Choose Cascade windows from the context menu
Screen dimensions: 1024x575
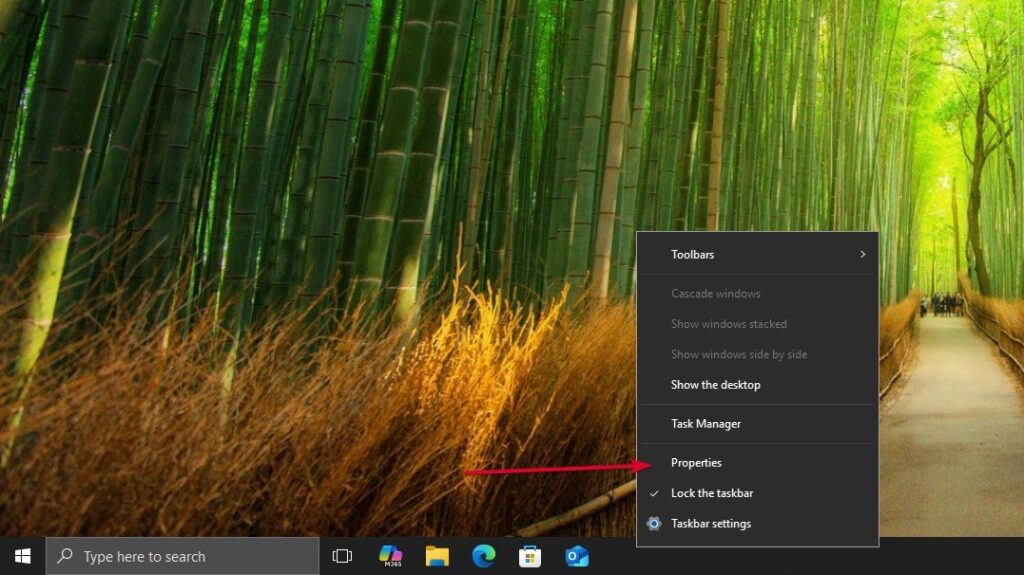(x=715, y=294)
